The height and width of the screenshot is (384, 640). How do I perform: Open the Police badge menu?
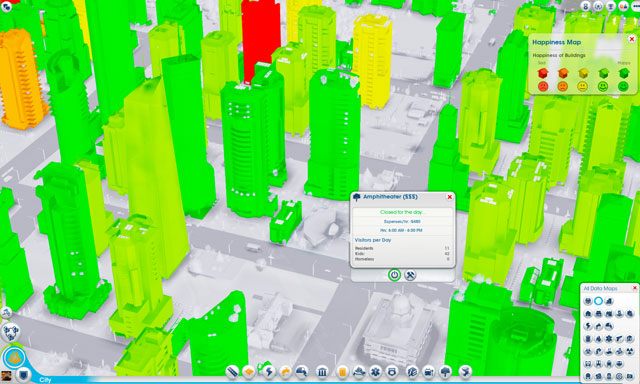(392, 372)
